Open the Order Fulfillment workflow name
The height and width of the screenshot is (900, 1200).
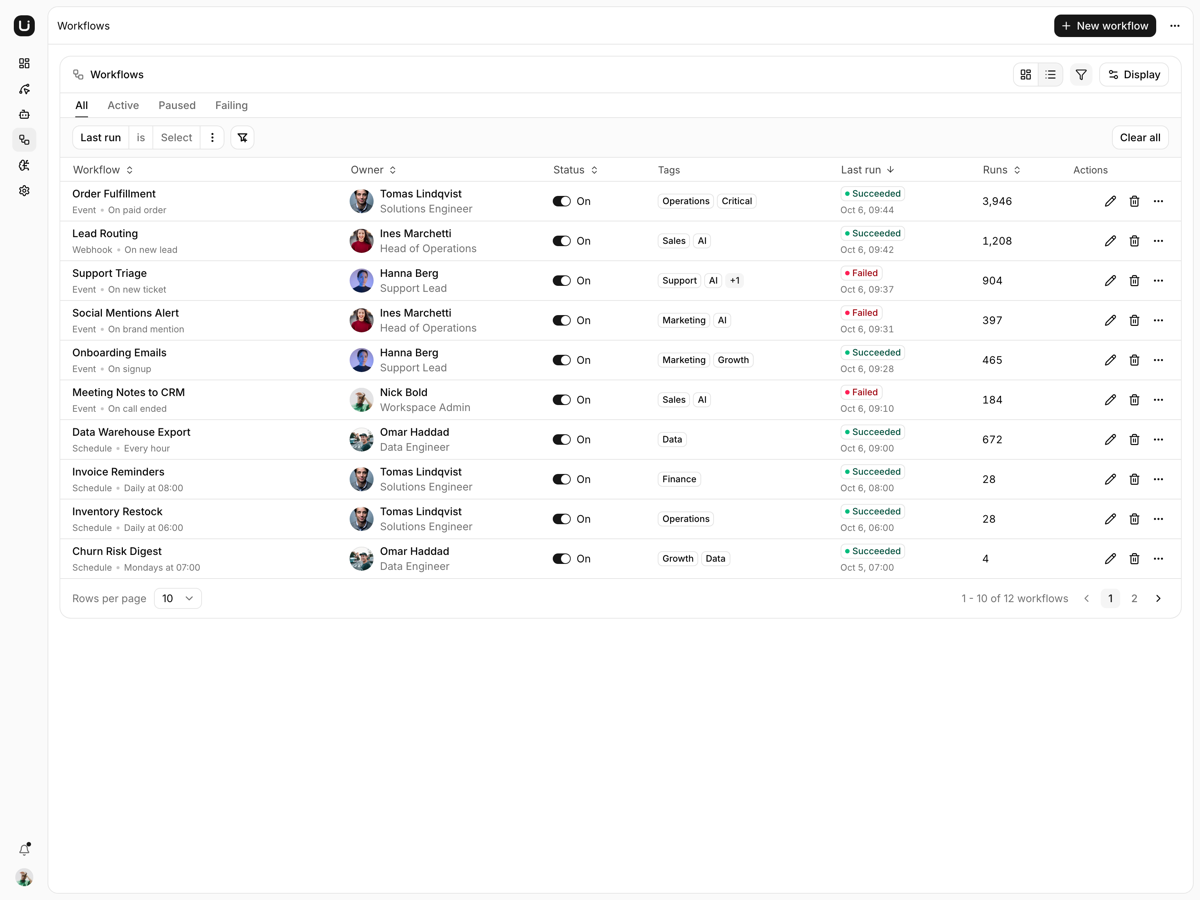pos(114,194)
